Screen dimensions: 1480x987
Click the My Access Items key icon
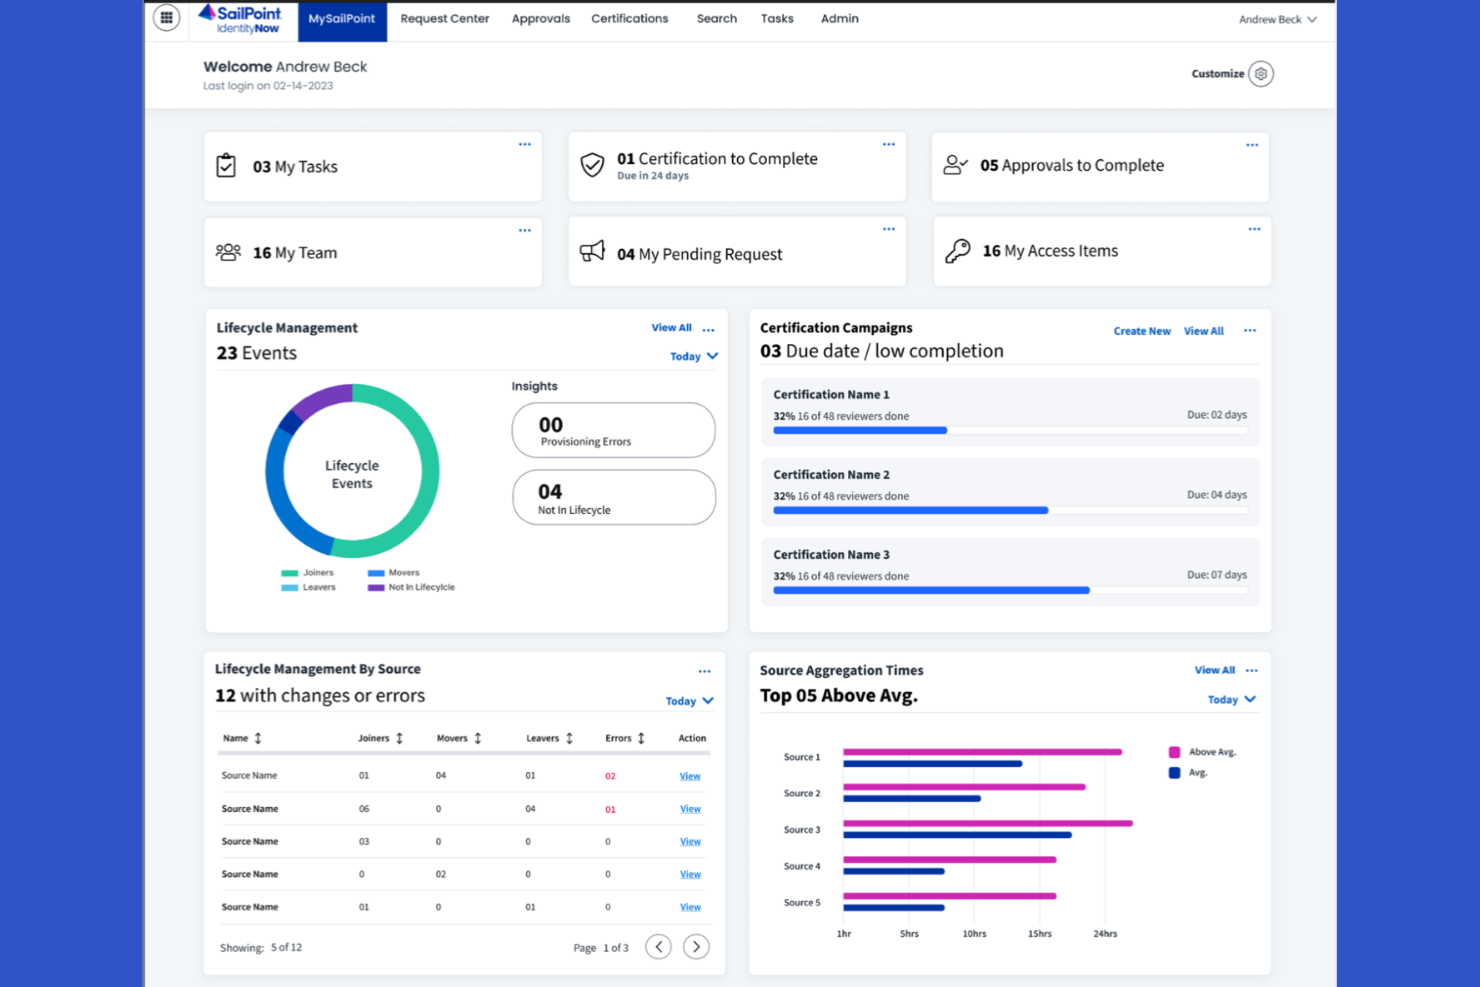click(x=958, y=250)
